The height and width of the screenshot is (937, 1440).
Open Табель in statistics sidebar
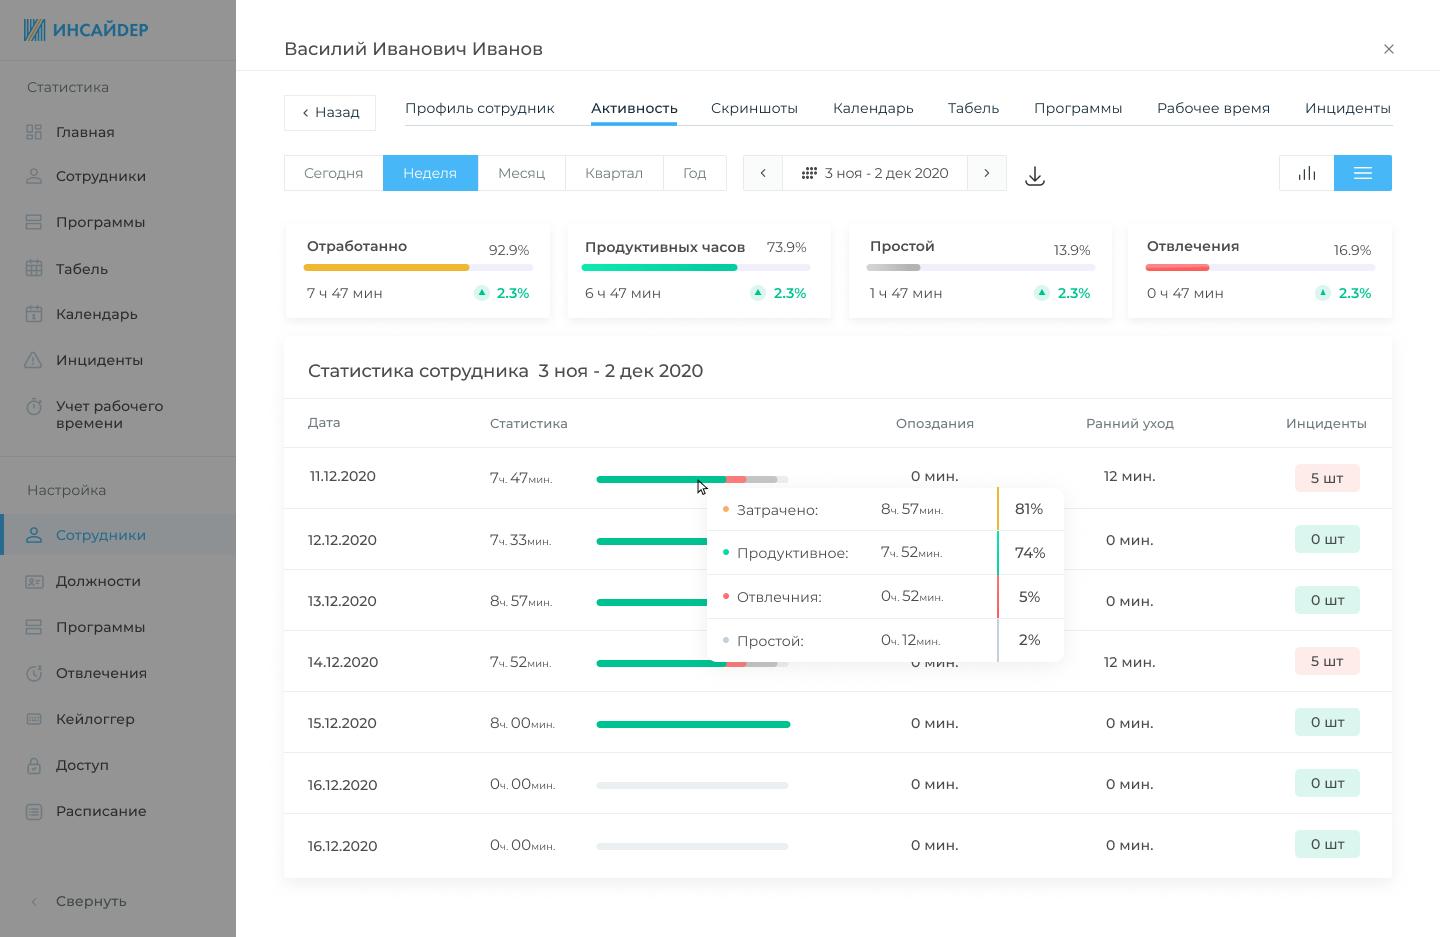click(x=82, y=269)
